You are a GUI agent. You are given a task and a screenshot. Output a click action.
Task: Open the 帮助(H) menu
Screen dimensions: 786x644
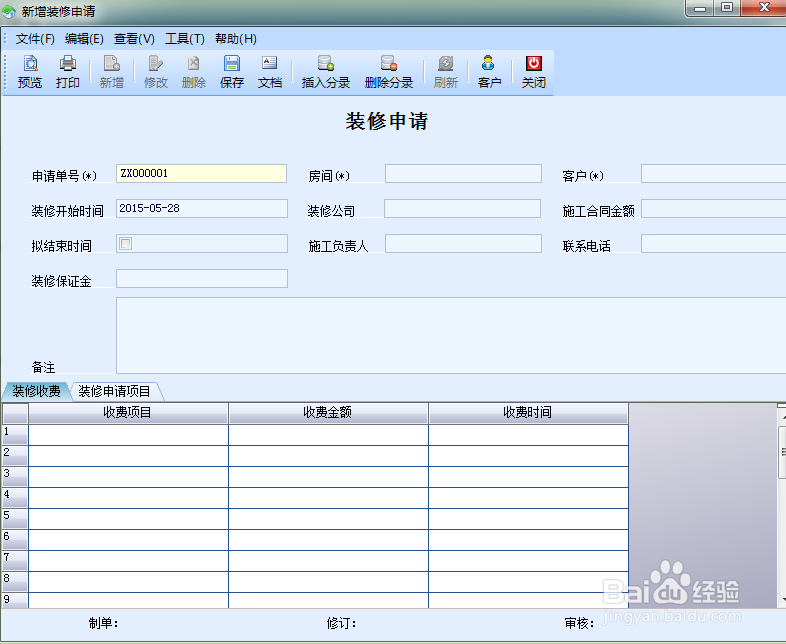click(236, 39)
